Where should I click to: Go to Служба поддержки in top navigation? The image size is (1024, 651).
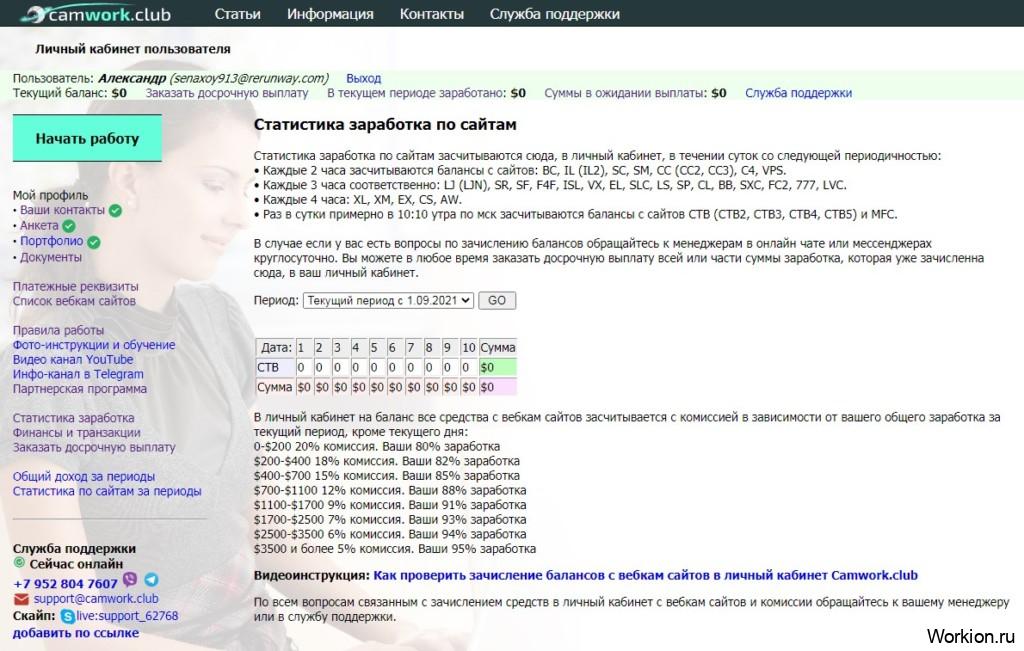tap(555, 14)
